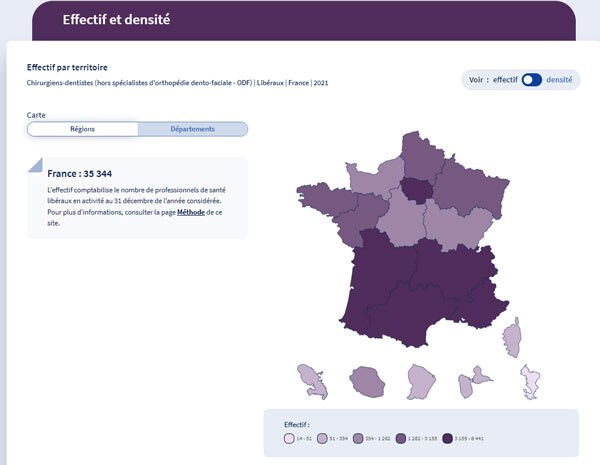Click the blue folded corner of info card
This screenshot has height=465, width=600.
point(36,165)
